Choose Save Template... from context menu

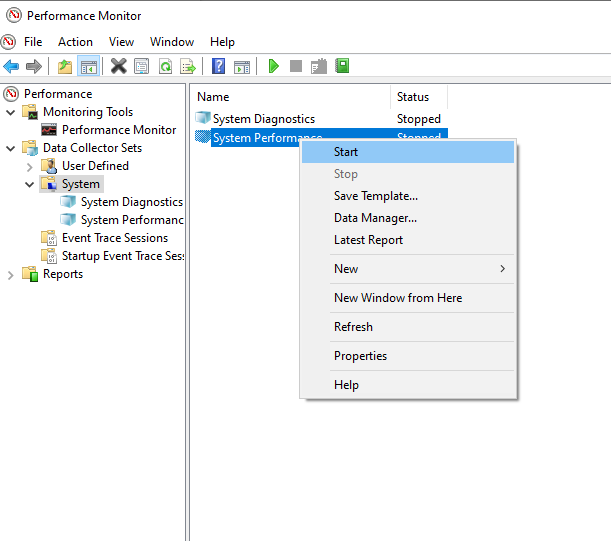(408, 196)
